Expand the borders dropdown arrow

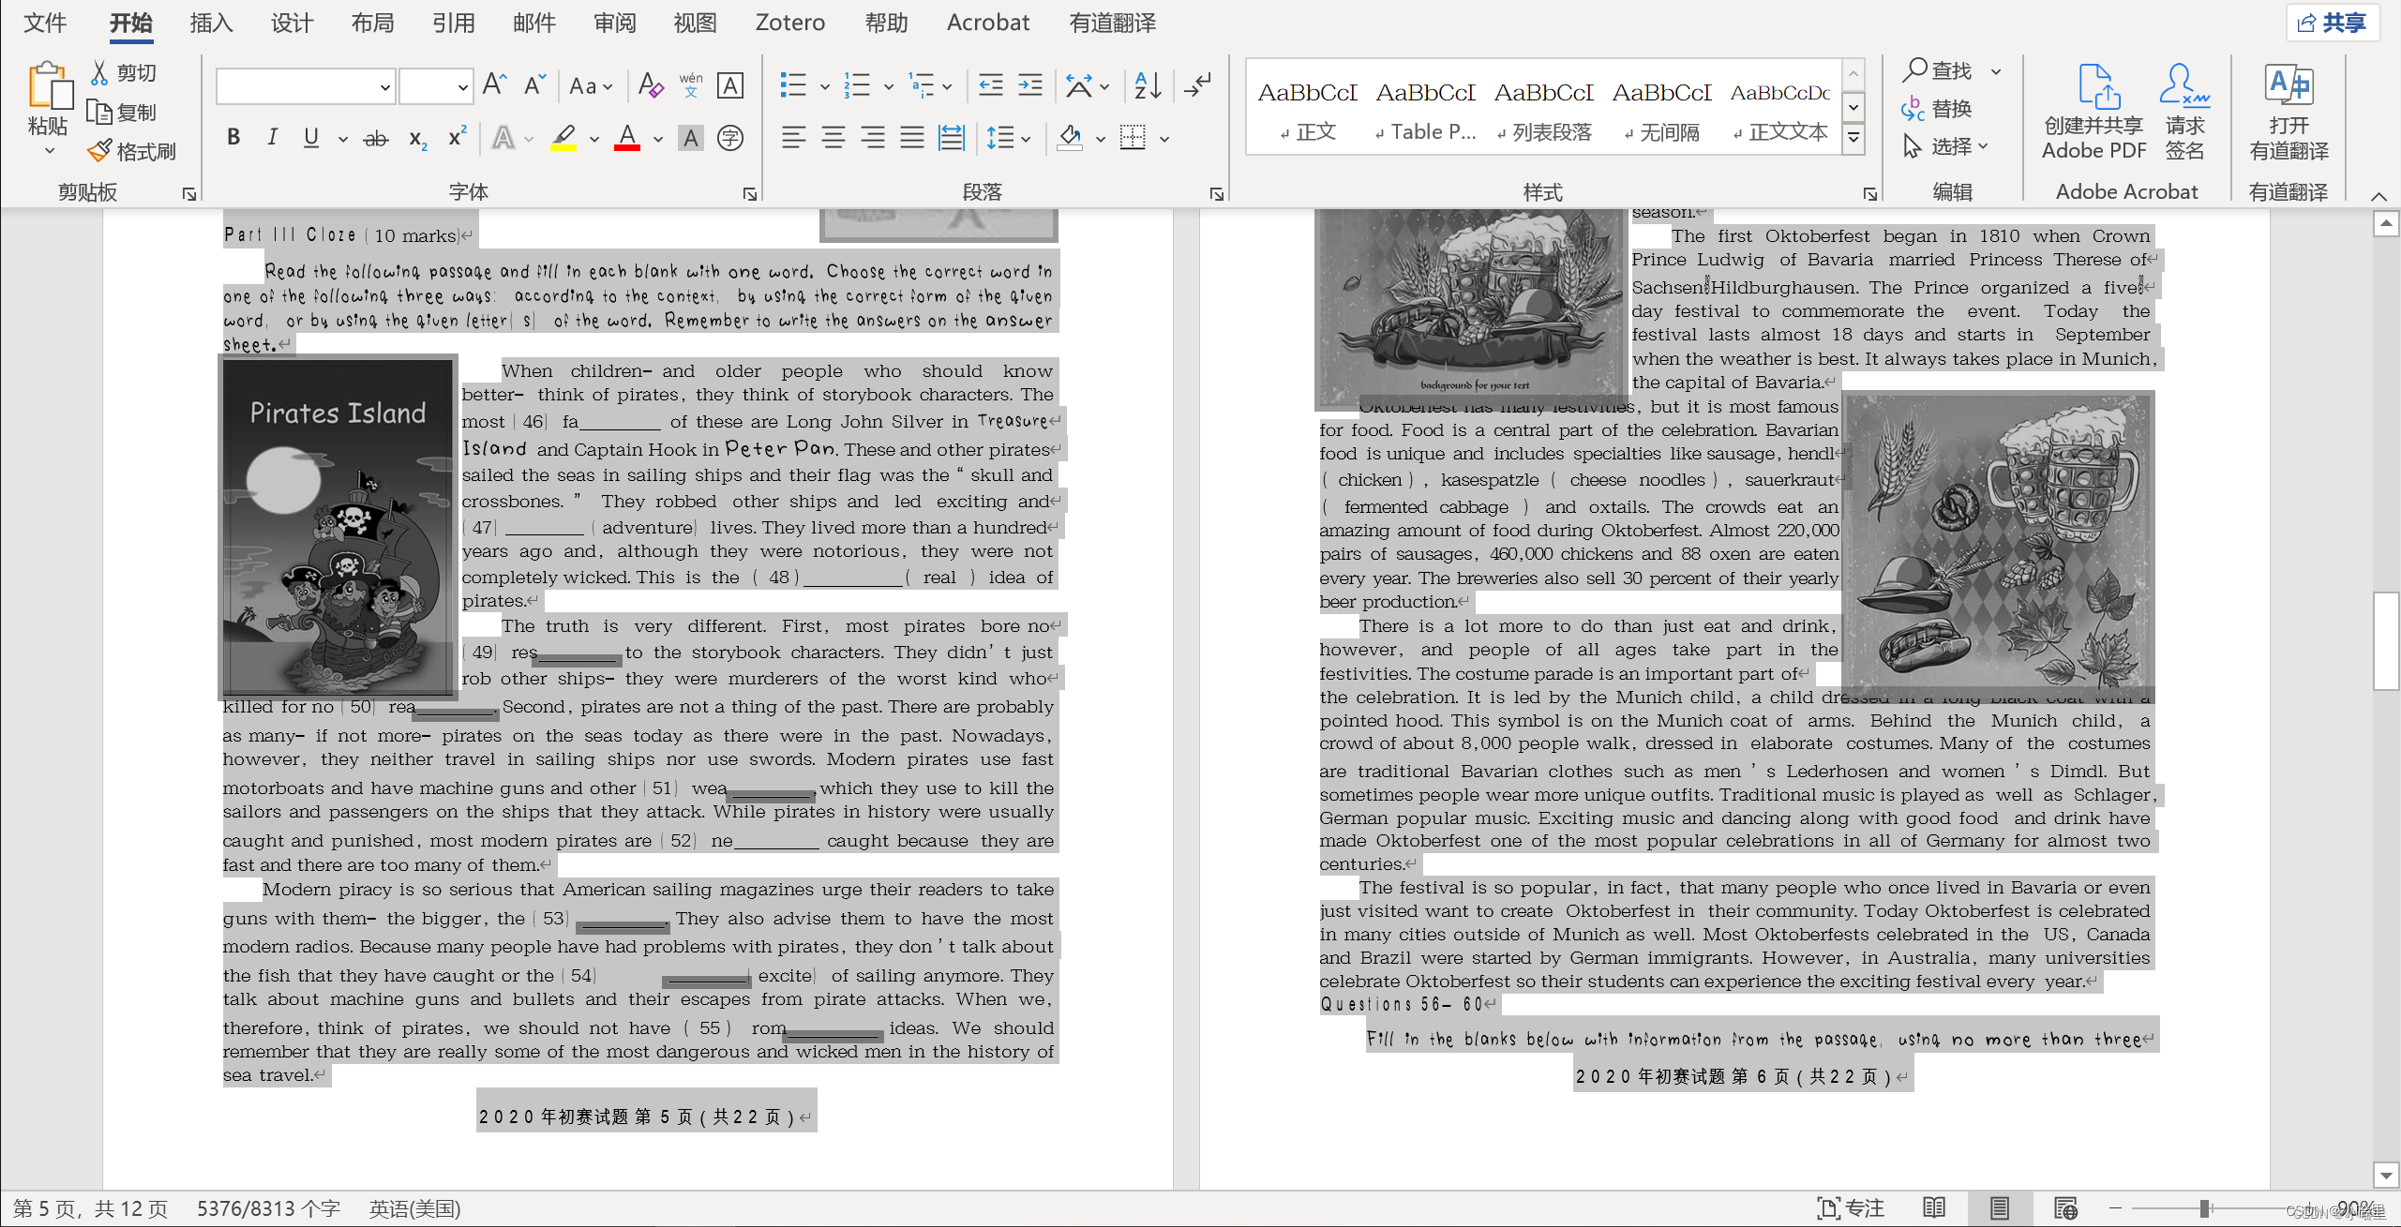click(1165, 139)
